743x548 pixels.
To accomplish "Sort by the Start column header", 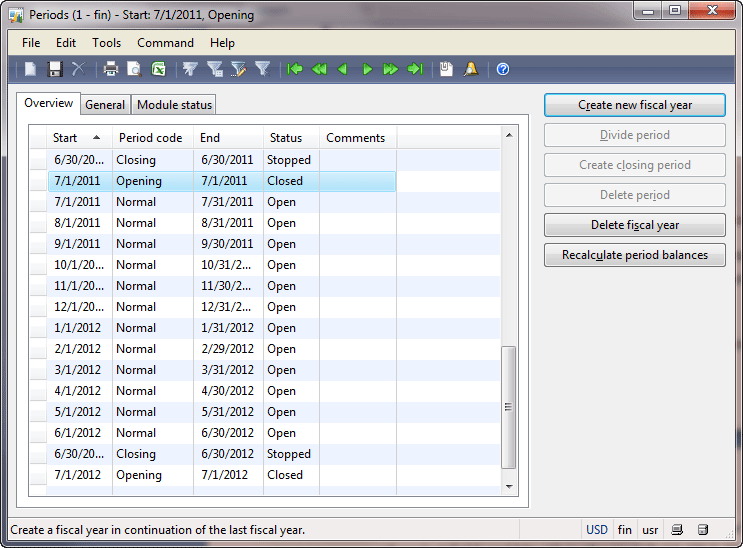I will coord(79,138).
